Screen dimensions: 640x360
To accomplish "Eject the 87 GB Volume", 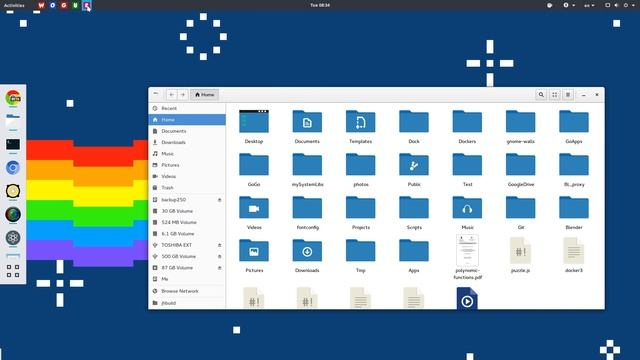I will [219, 268].
